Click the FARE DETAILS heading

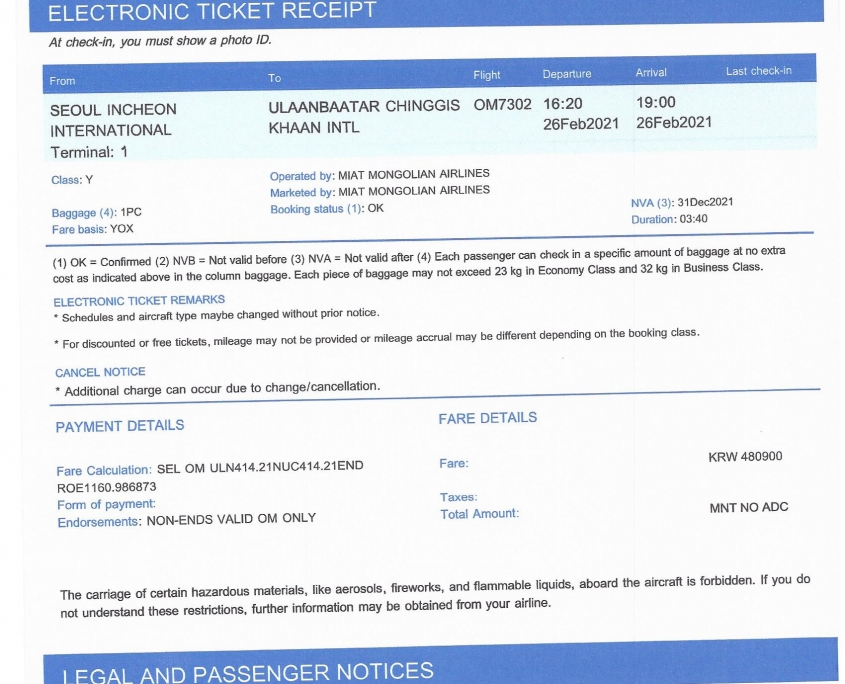[x=488, y=418]
